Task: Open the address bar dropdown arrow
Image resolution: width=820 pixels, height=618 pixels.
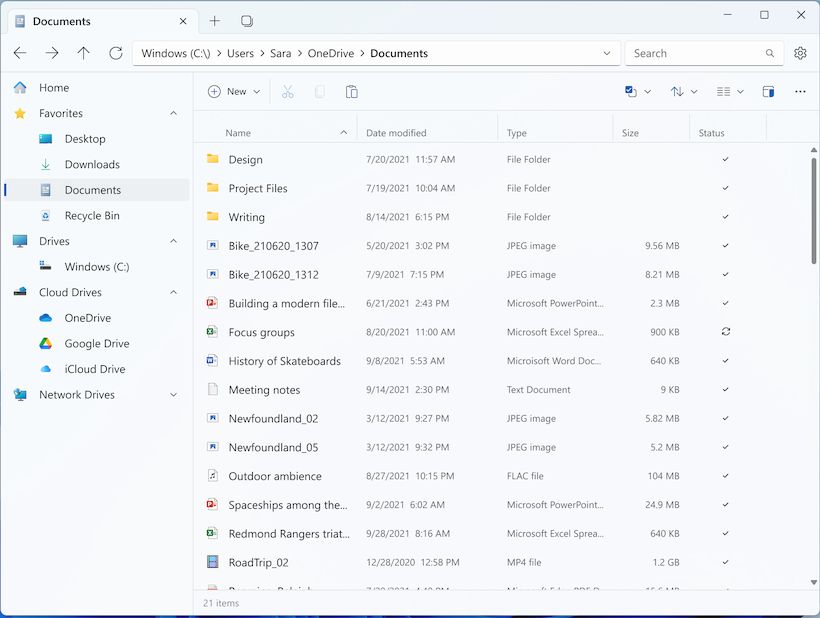Action: [x=606, y=53]
